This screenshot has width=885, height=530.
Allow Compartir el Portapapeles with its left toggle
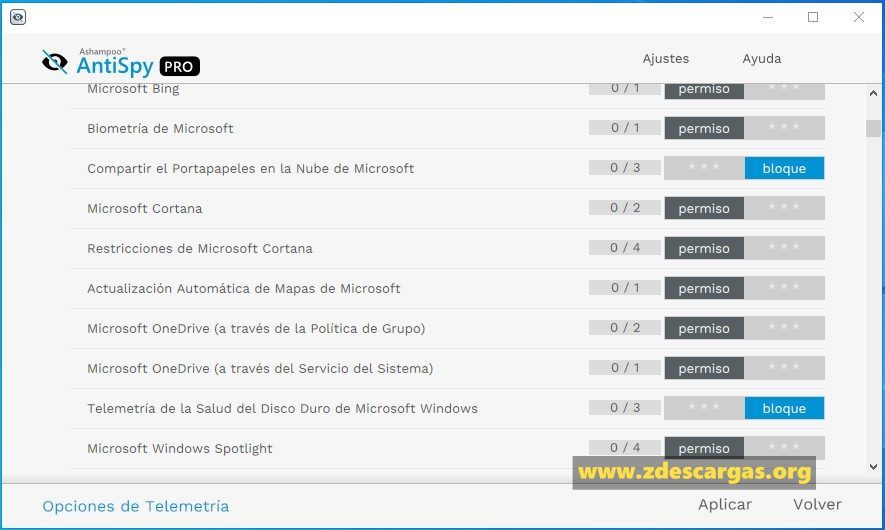(x=704, y=168)
